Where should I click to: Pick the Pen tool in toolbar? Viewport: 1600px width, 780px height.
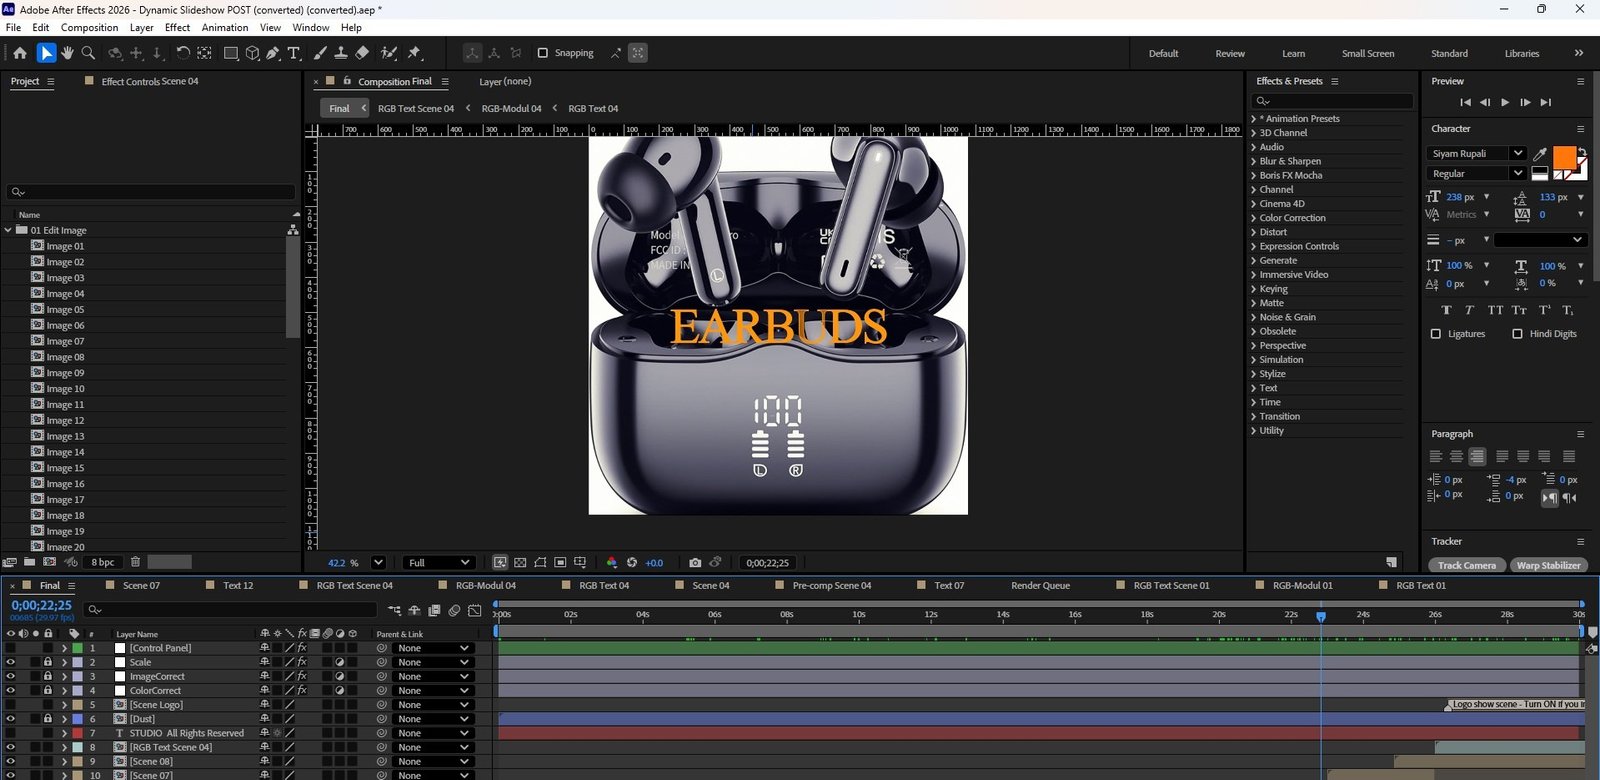click(x=273, y=53)
